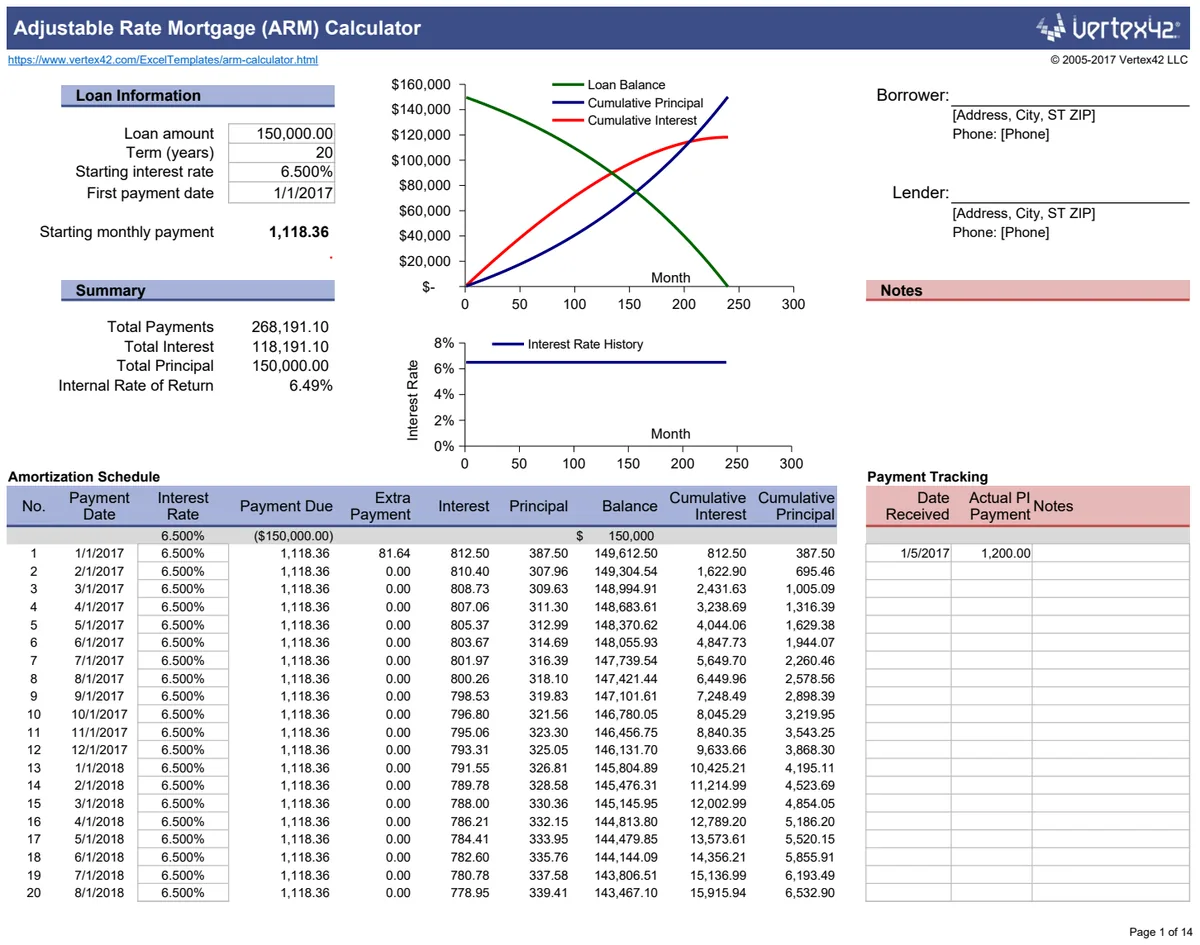Select the date received cell 1/5/2017
Viewport: 1200px width, 945px height.
point(908,553)
